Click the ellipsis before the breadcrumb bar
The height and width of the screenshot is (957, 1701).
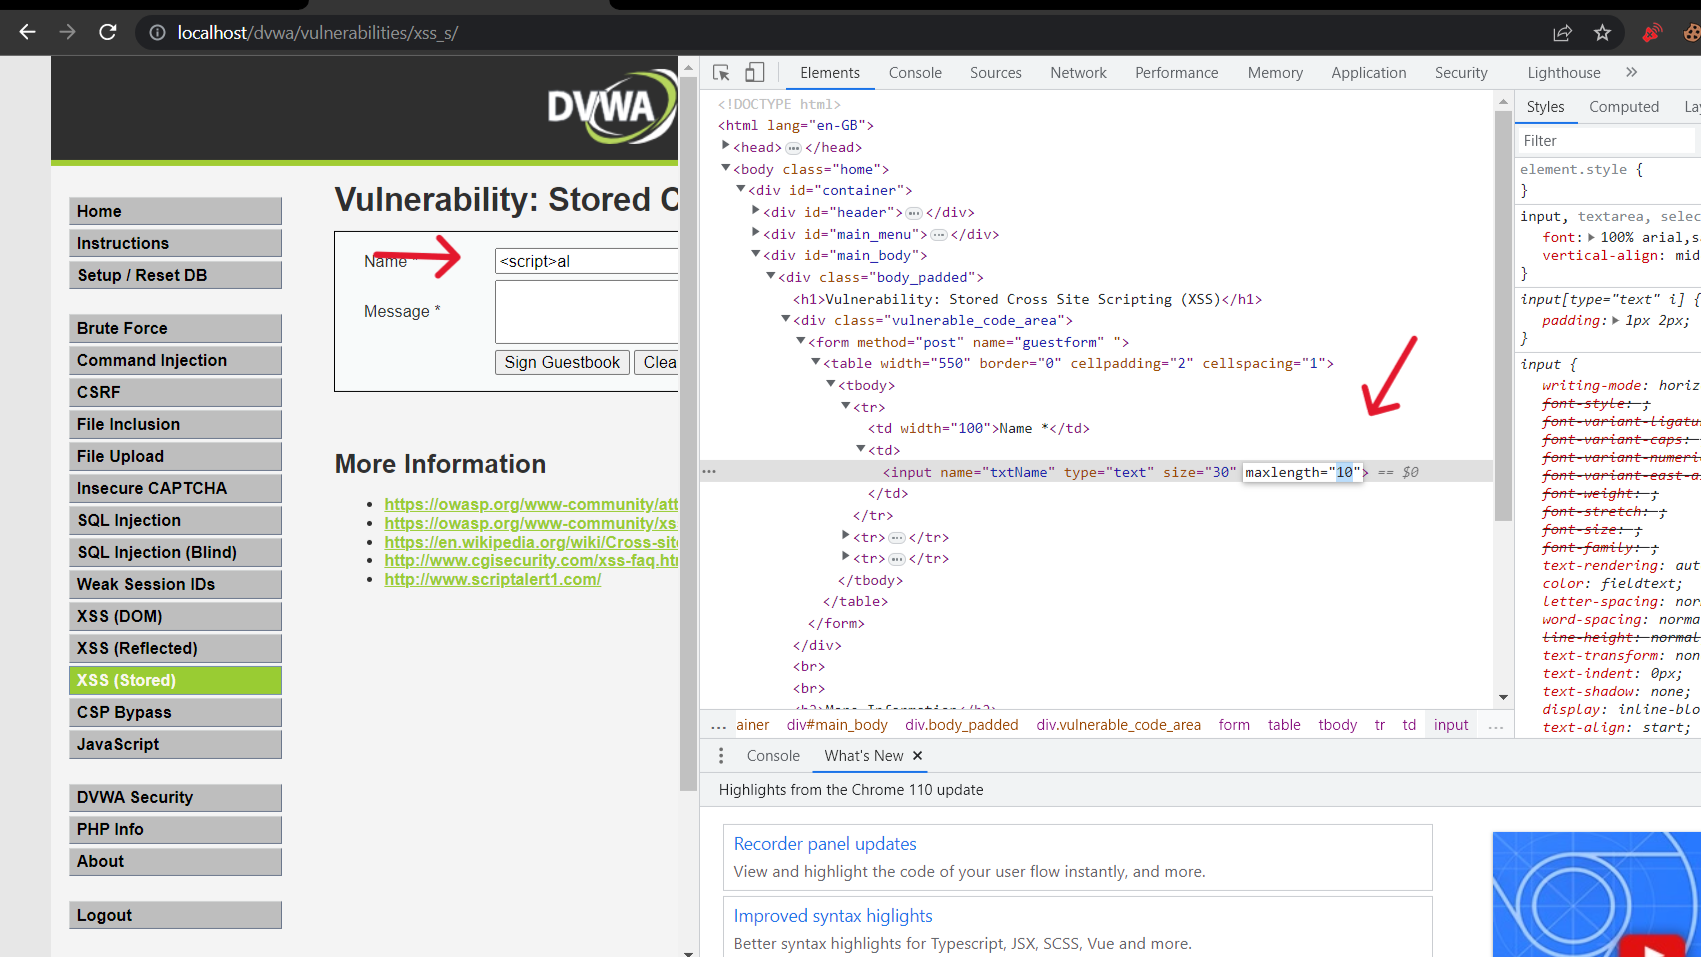(x=718, y=724)
